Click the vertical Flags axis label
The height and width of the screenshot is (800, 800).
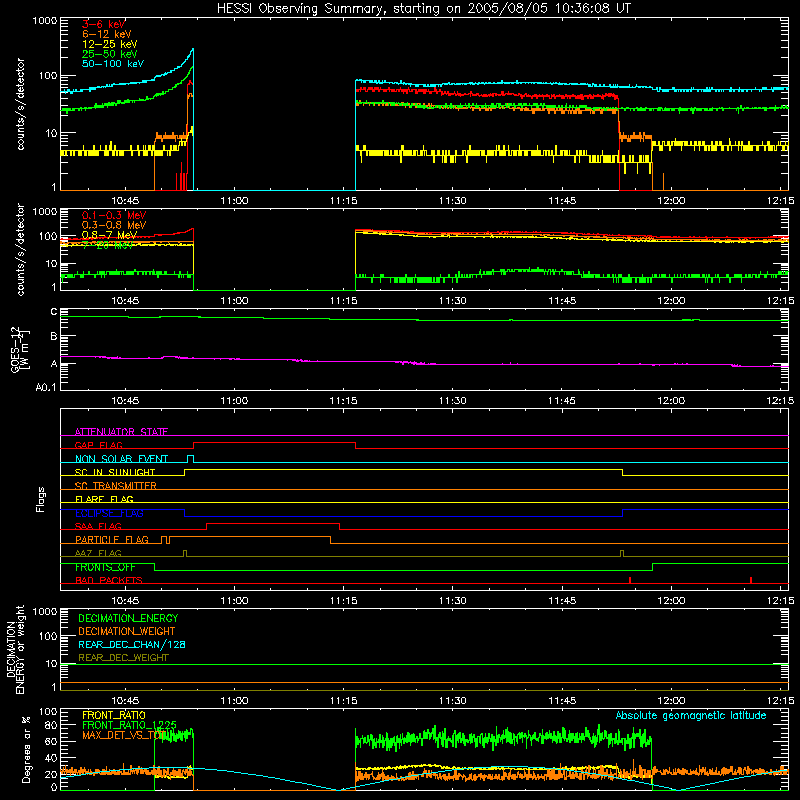tap(41, 499)
